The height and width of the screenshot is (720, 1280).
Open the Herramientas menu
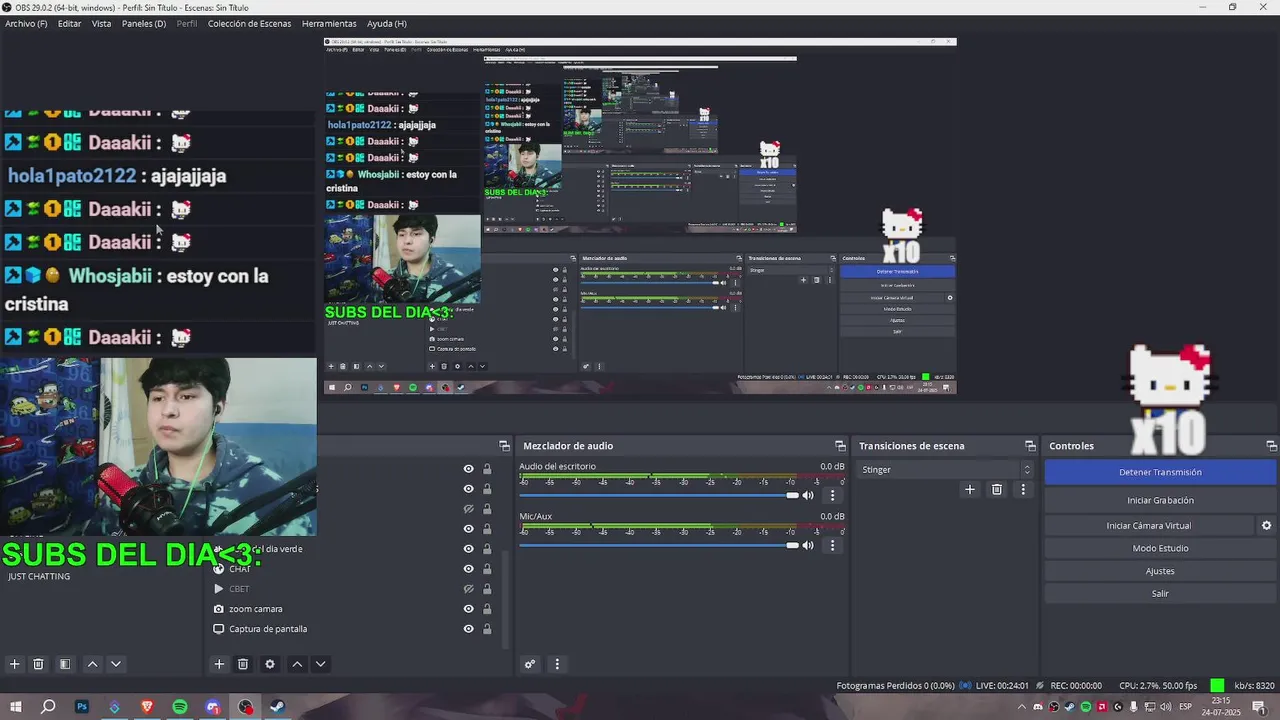pyautogui.click(x=329, y=23)
